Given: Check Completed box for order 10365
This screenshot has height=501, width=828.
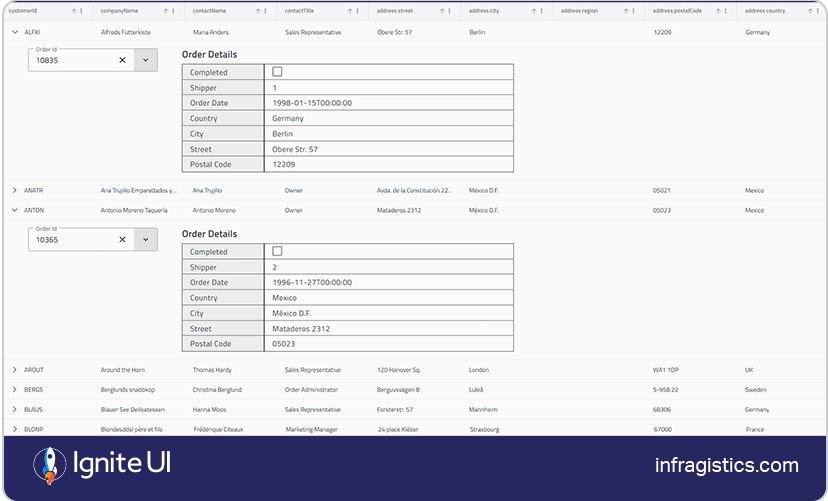Looking at the screenshot, I should pos(278,252).
